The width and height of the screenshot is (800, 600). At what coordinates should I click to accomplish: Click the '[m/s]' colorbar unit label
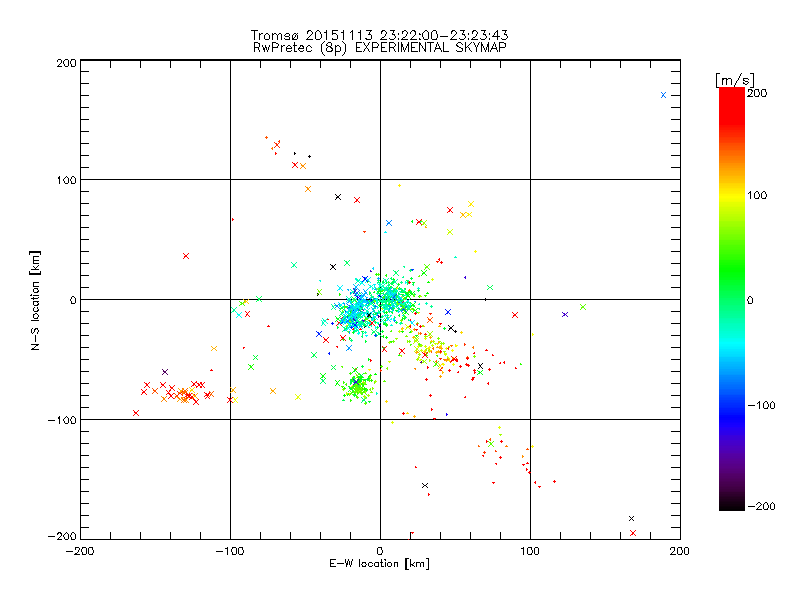pyautogui.click(x=735, y=80)
